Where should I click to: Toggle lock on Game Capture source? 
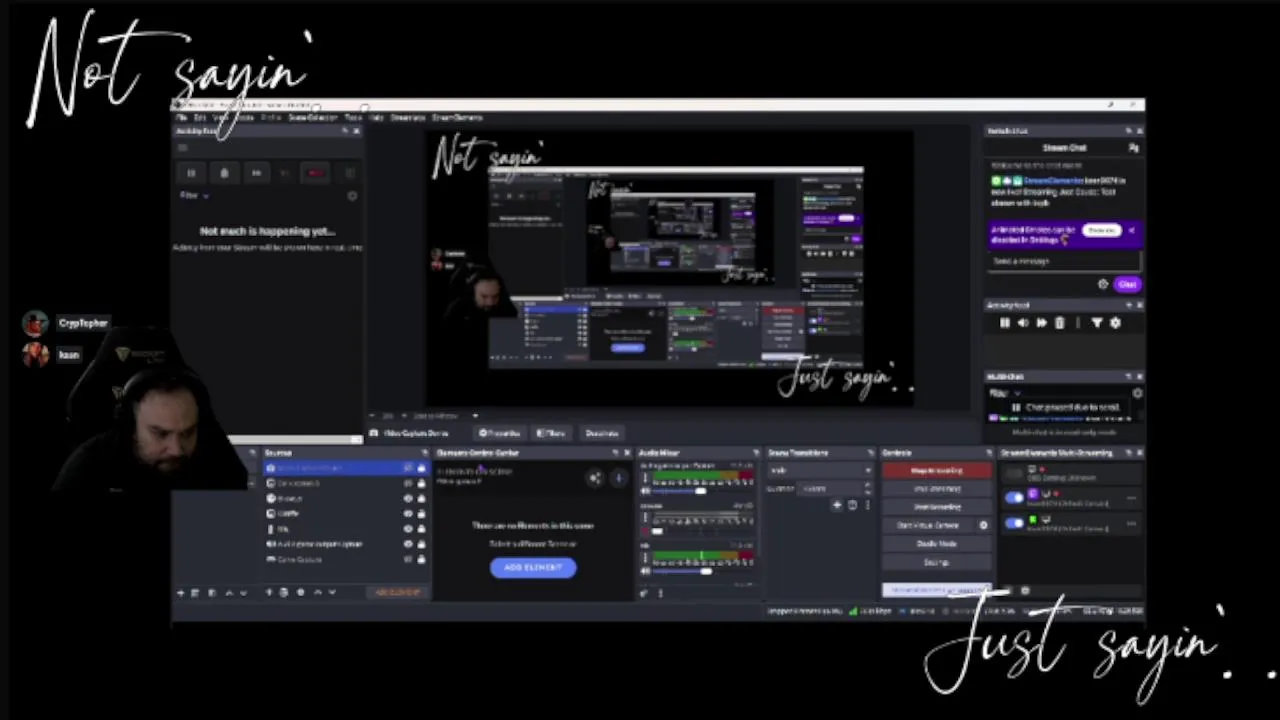pyautogui.click(x=421, y=559)
